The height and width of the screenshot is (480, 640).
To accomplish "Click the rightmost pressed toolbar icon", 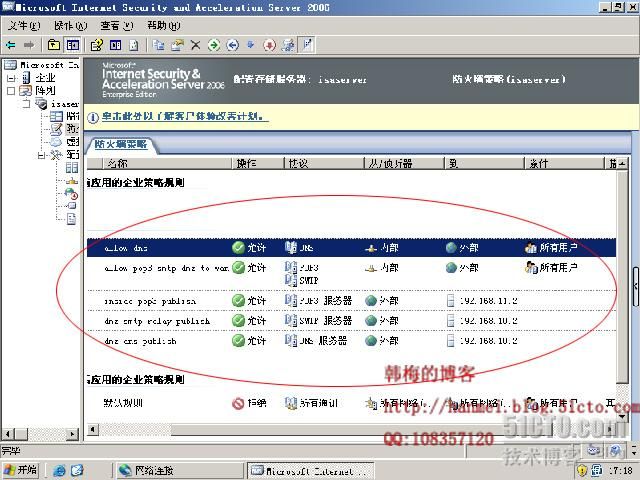I will (307, 45).
